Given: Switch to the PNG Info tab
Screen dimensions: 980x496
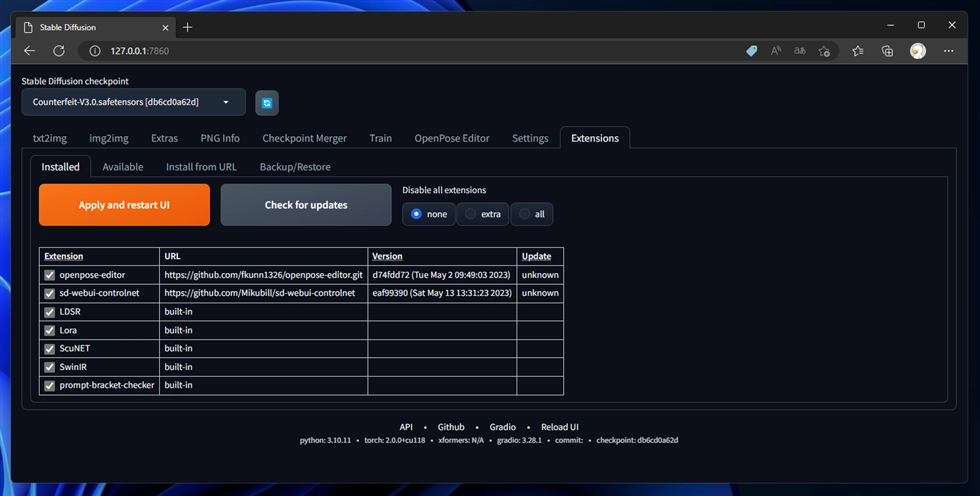Looking at the screenshot, I should [220, 138].
